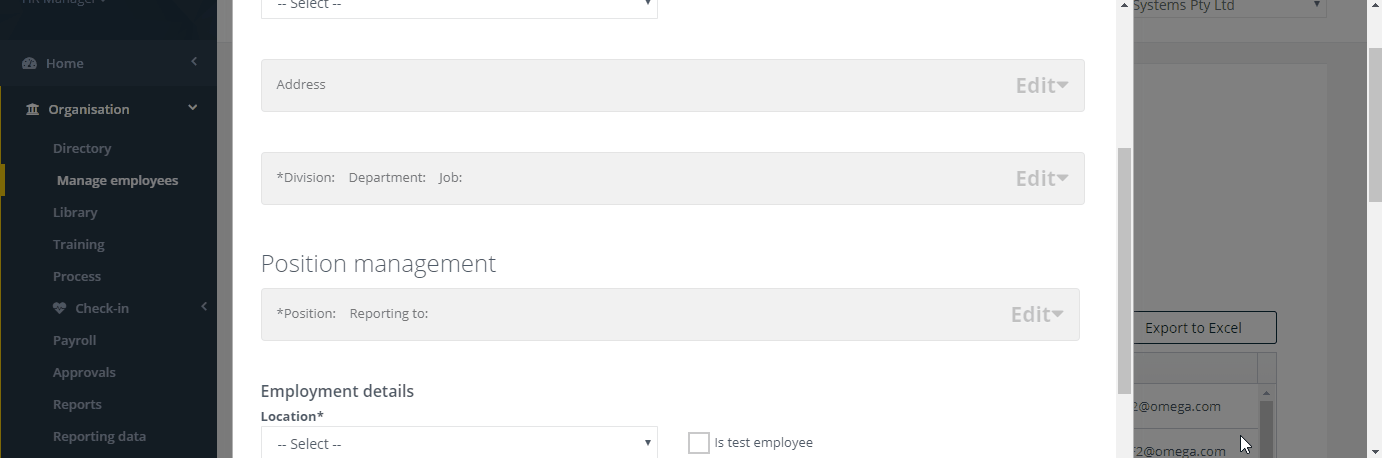Screen dimensions: 1382x458
Task: Select Manage employees menu item
Action: pyautogui.click(x=117, y=180)
